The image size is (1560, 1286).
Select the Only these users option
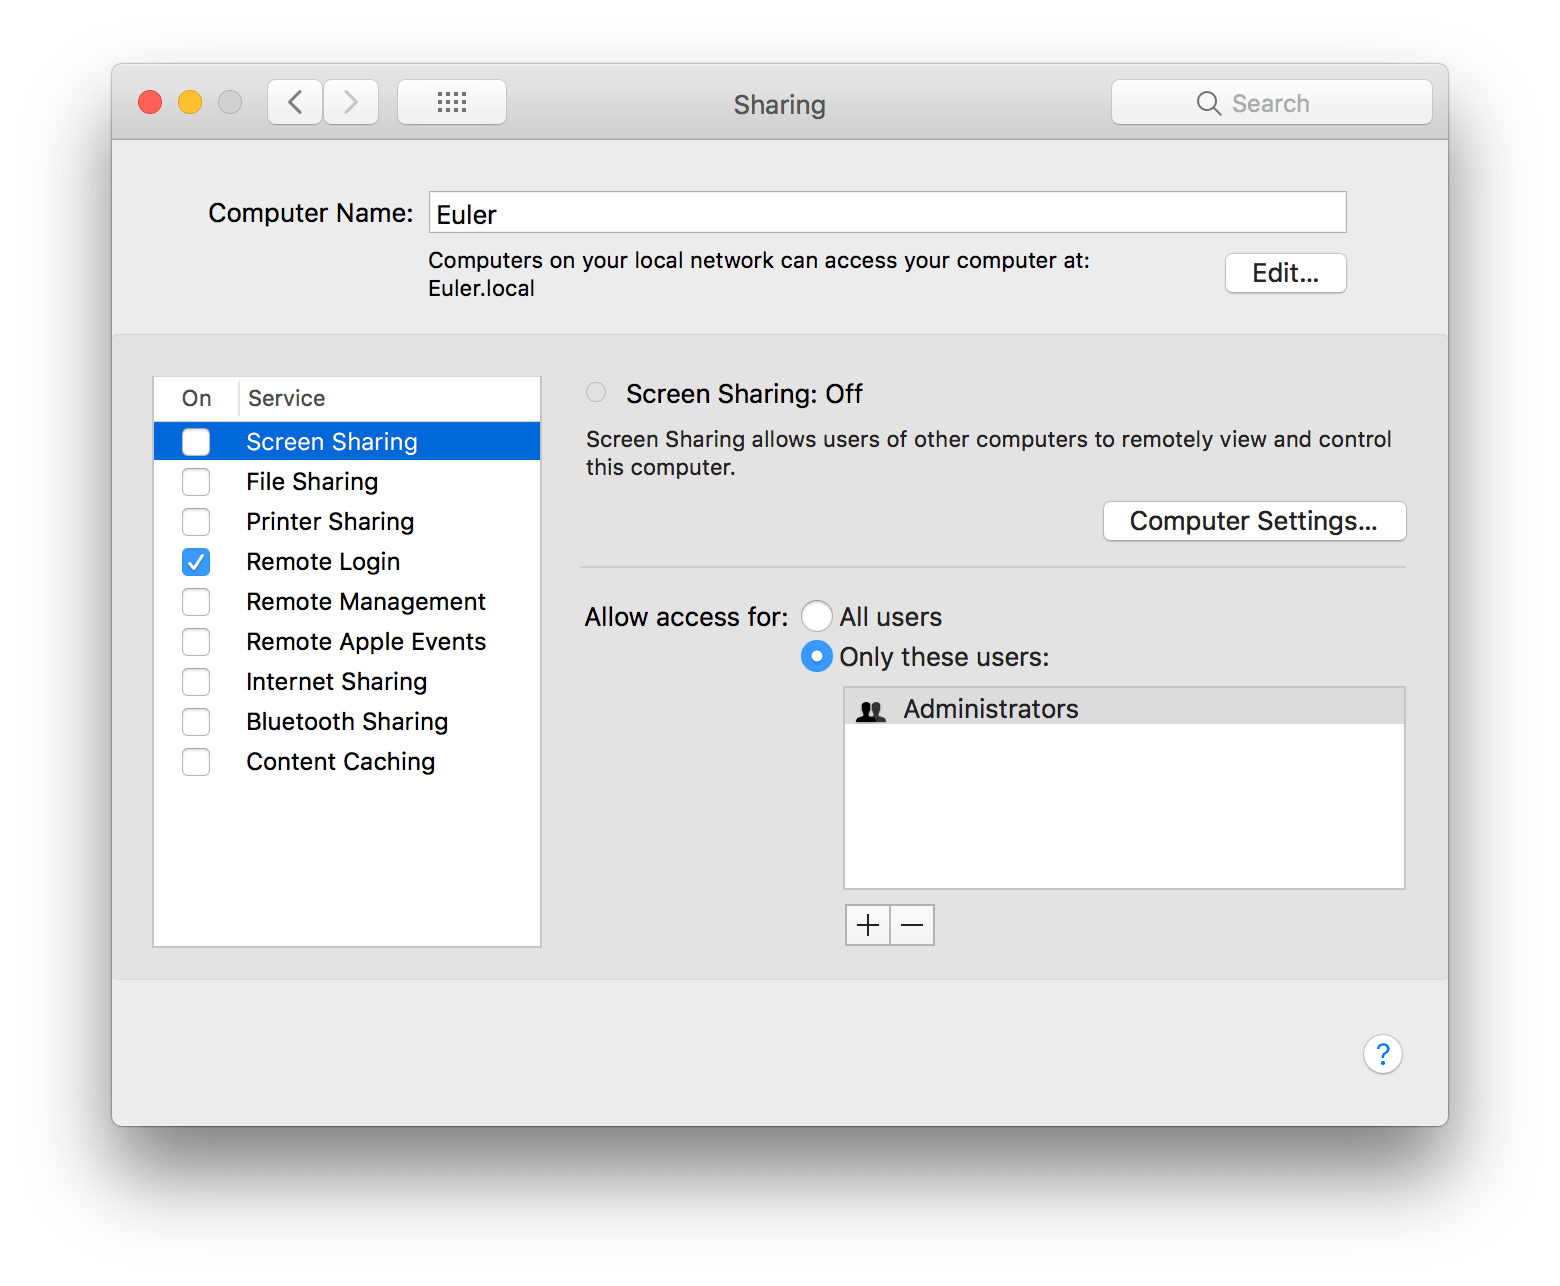816,656
